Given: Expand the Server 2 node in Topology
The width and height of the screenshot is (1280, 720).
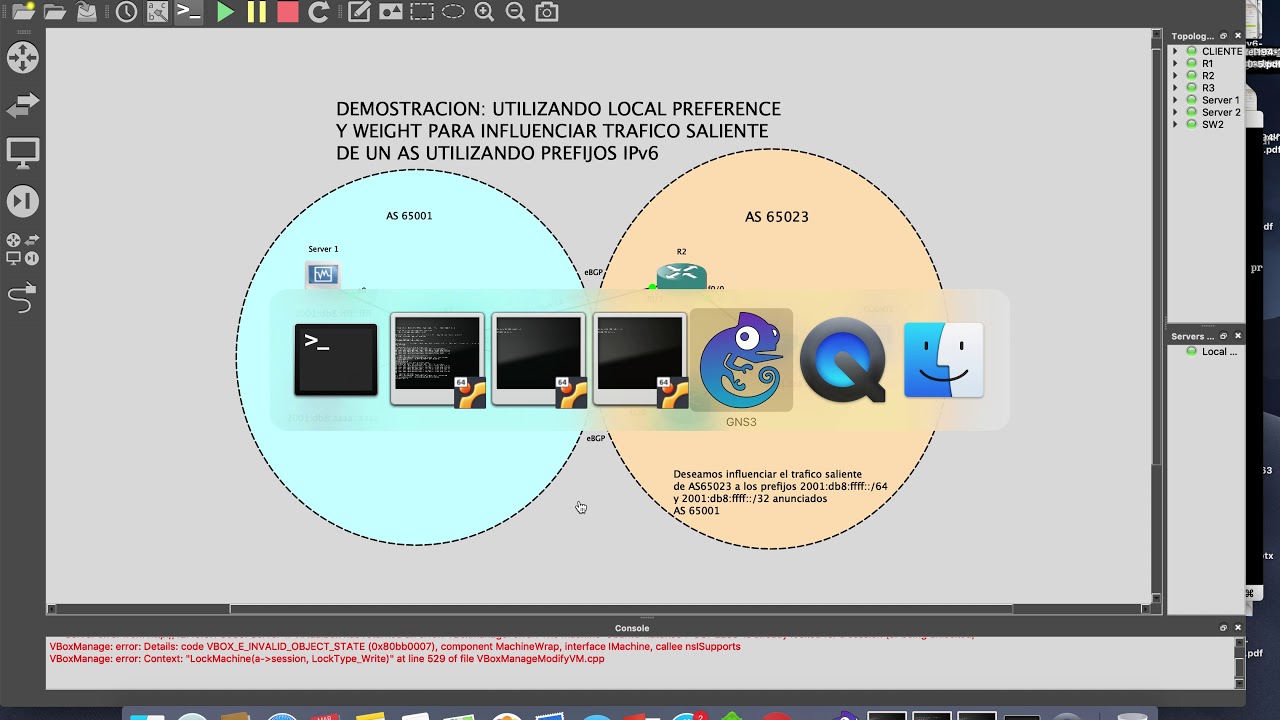Looking at the screenshot, I should coord(1175,112).
